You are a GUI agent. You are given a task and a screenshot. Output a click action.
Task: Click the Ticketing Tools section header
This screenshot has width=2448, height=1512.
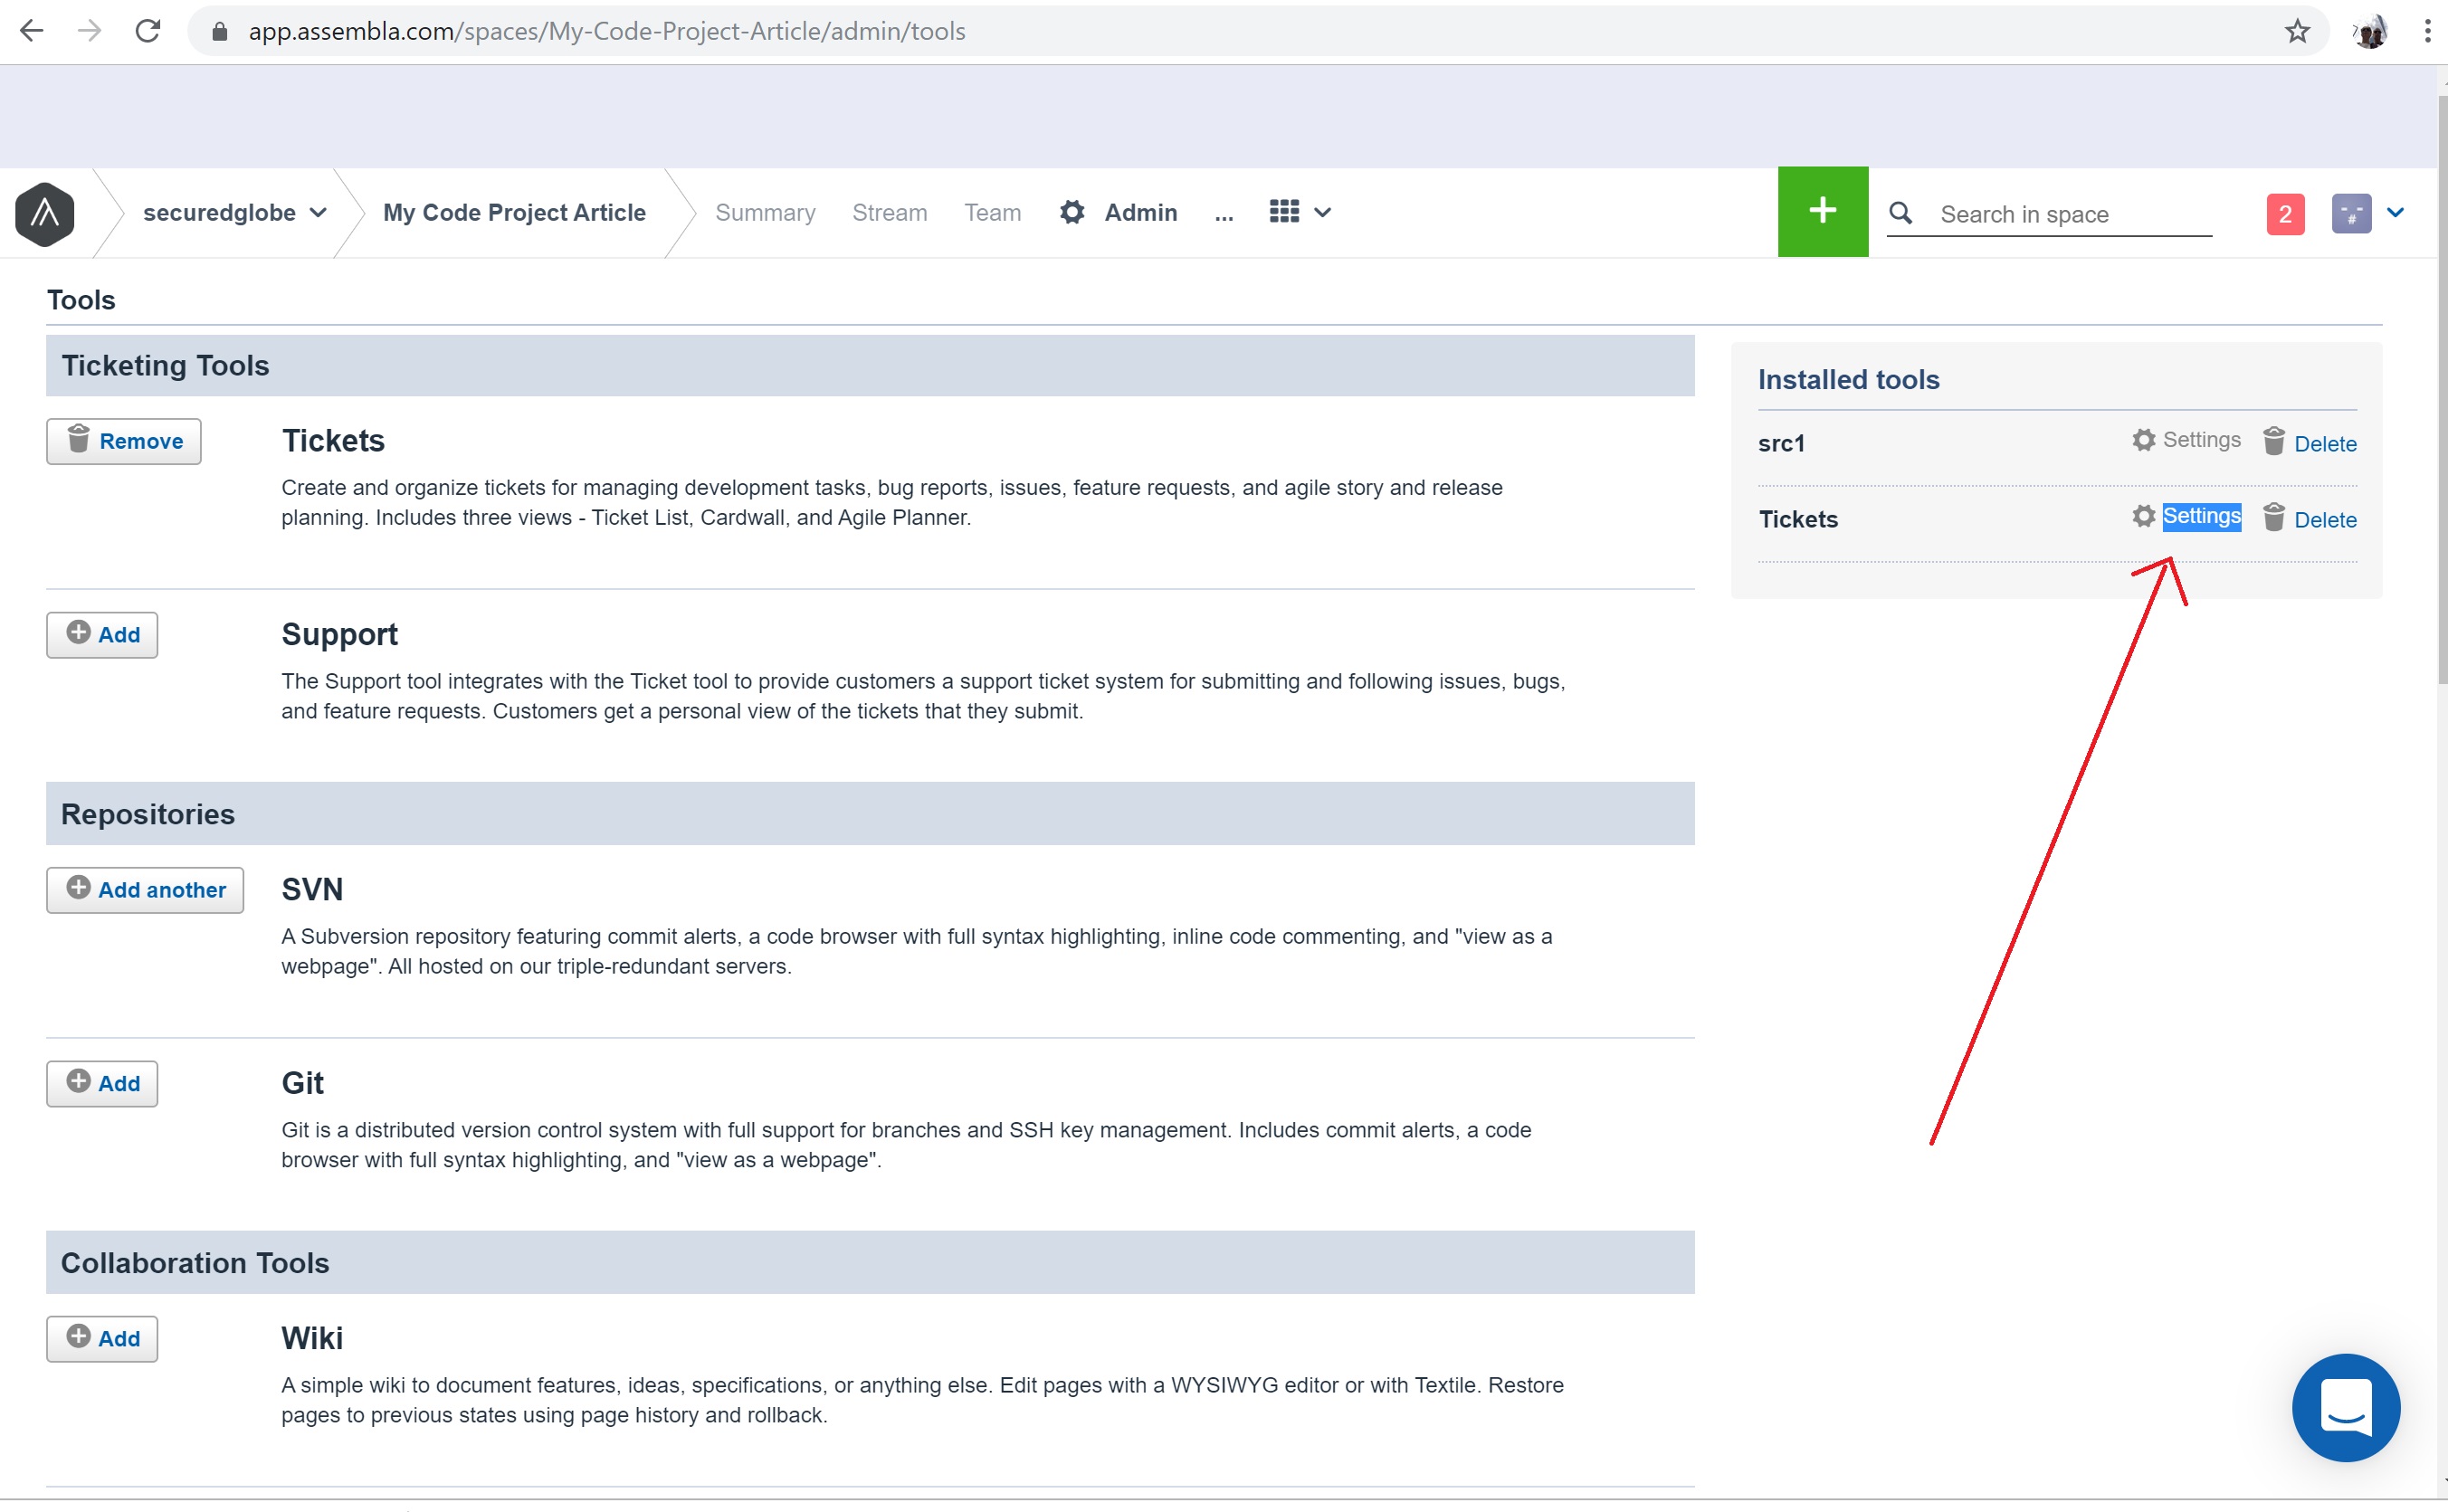(870, 365)
